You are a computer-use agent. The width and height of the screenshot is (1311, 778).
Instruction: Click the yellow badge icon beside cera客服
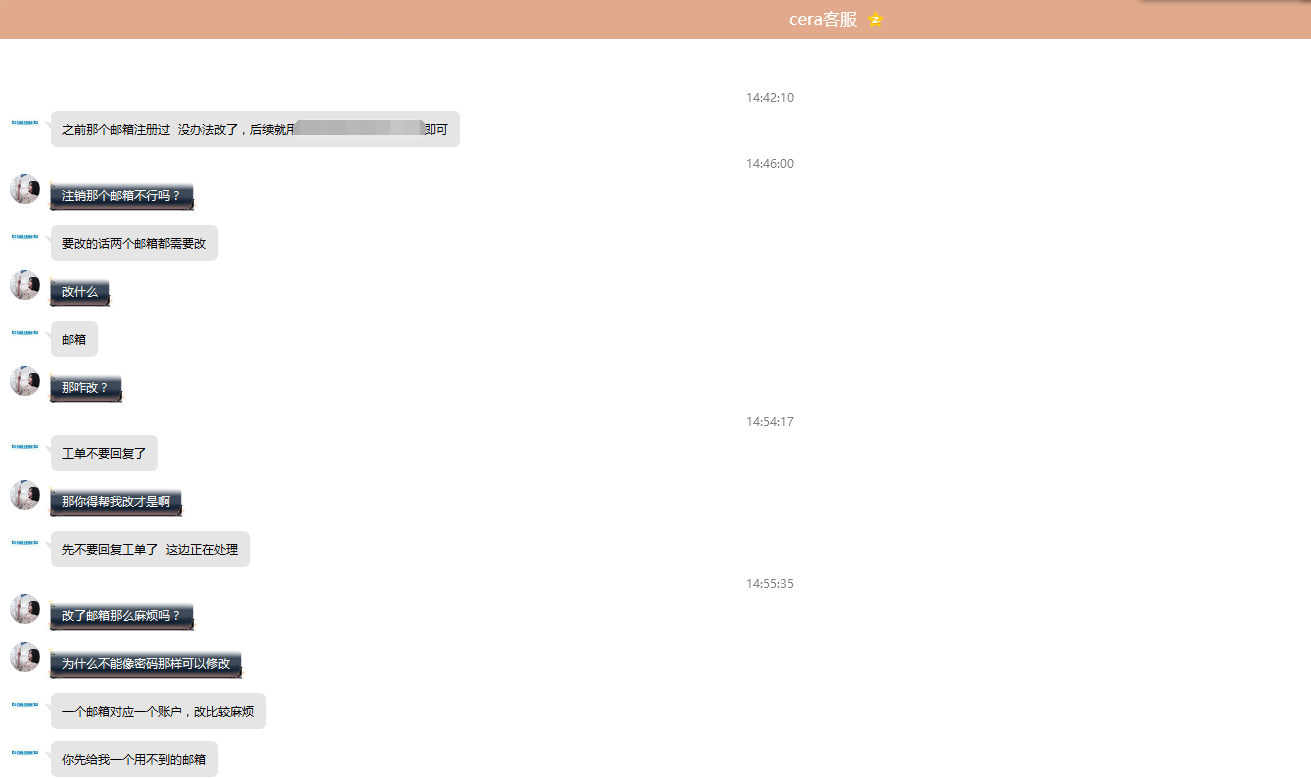[x=876, y=20]
